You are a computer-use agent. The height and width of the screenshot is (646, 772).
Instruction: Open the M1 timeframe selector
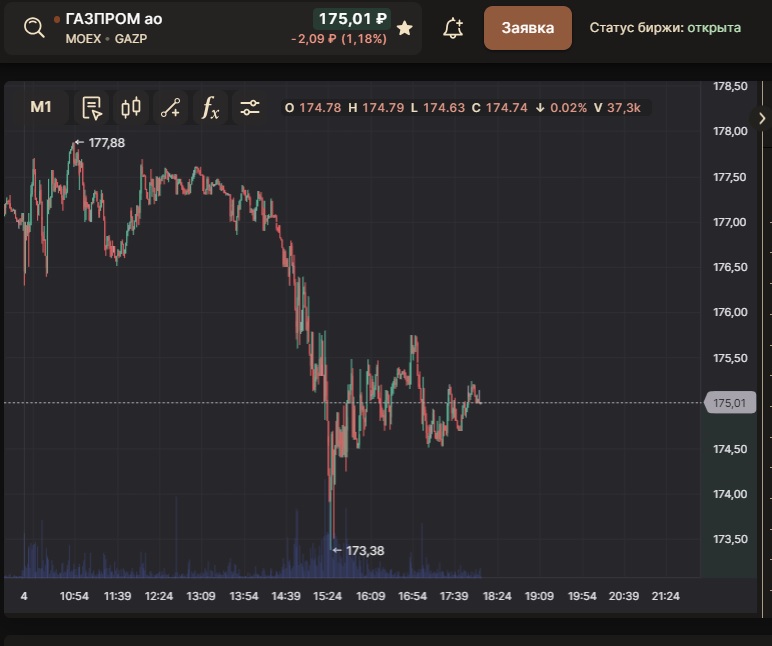click(41, 107)
